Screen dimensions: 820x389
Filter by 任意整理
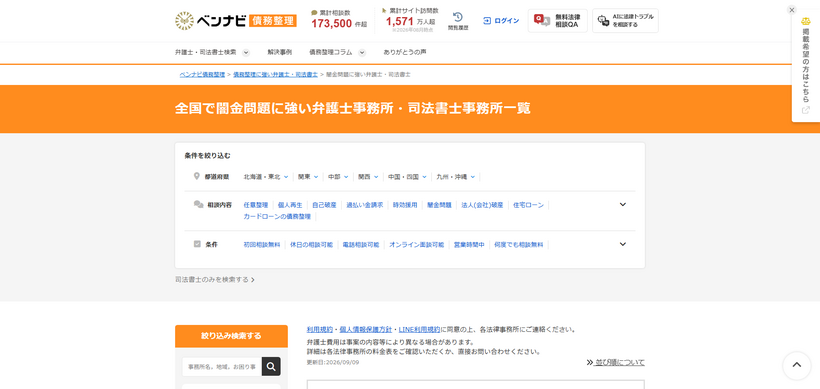(256, 205)
